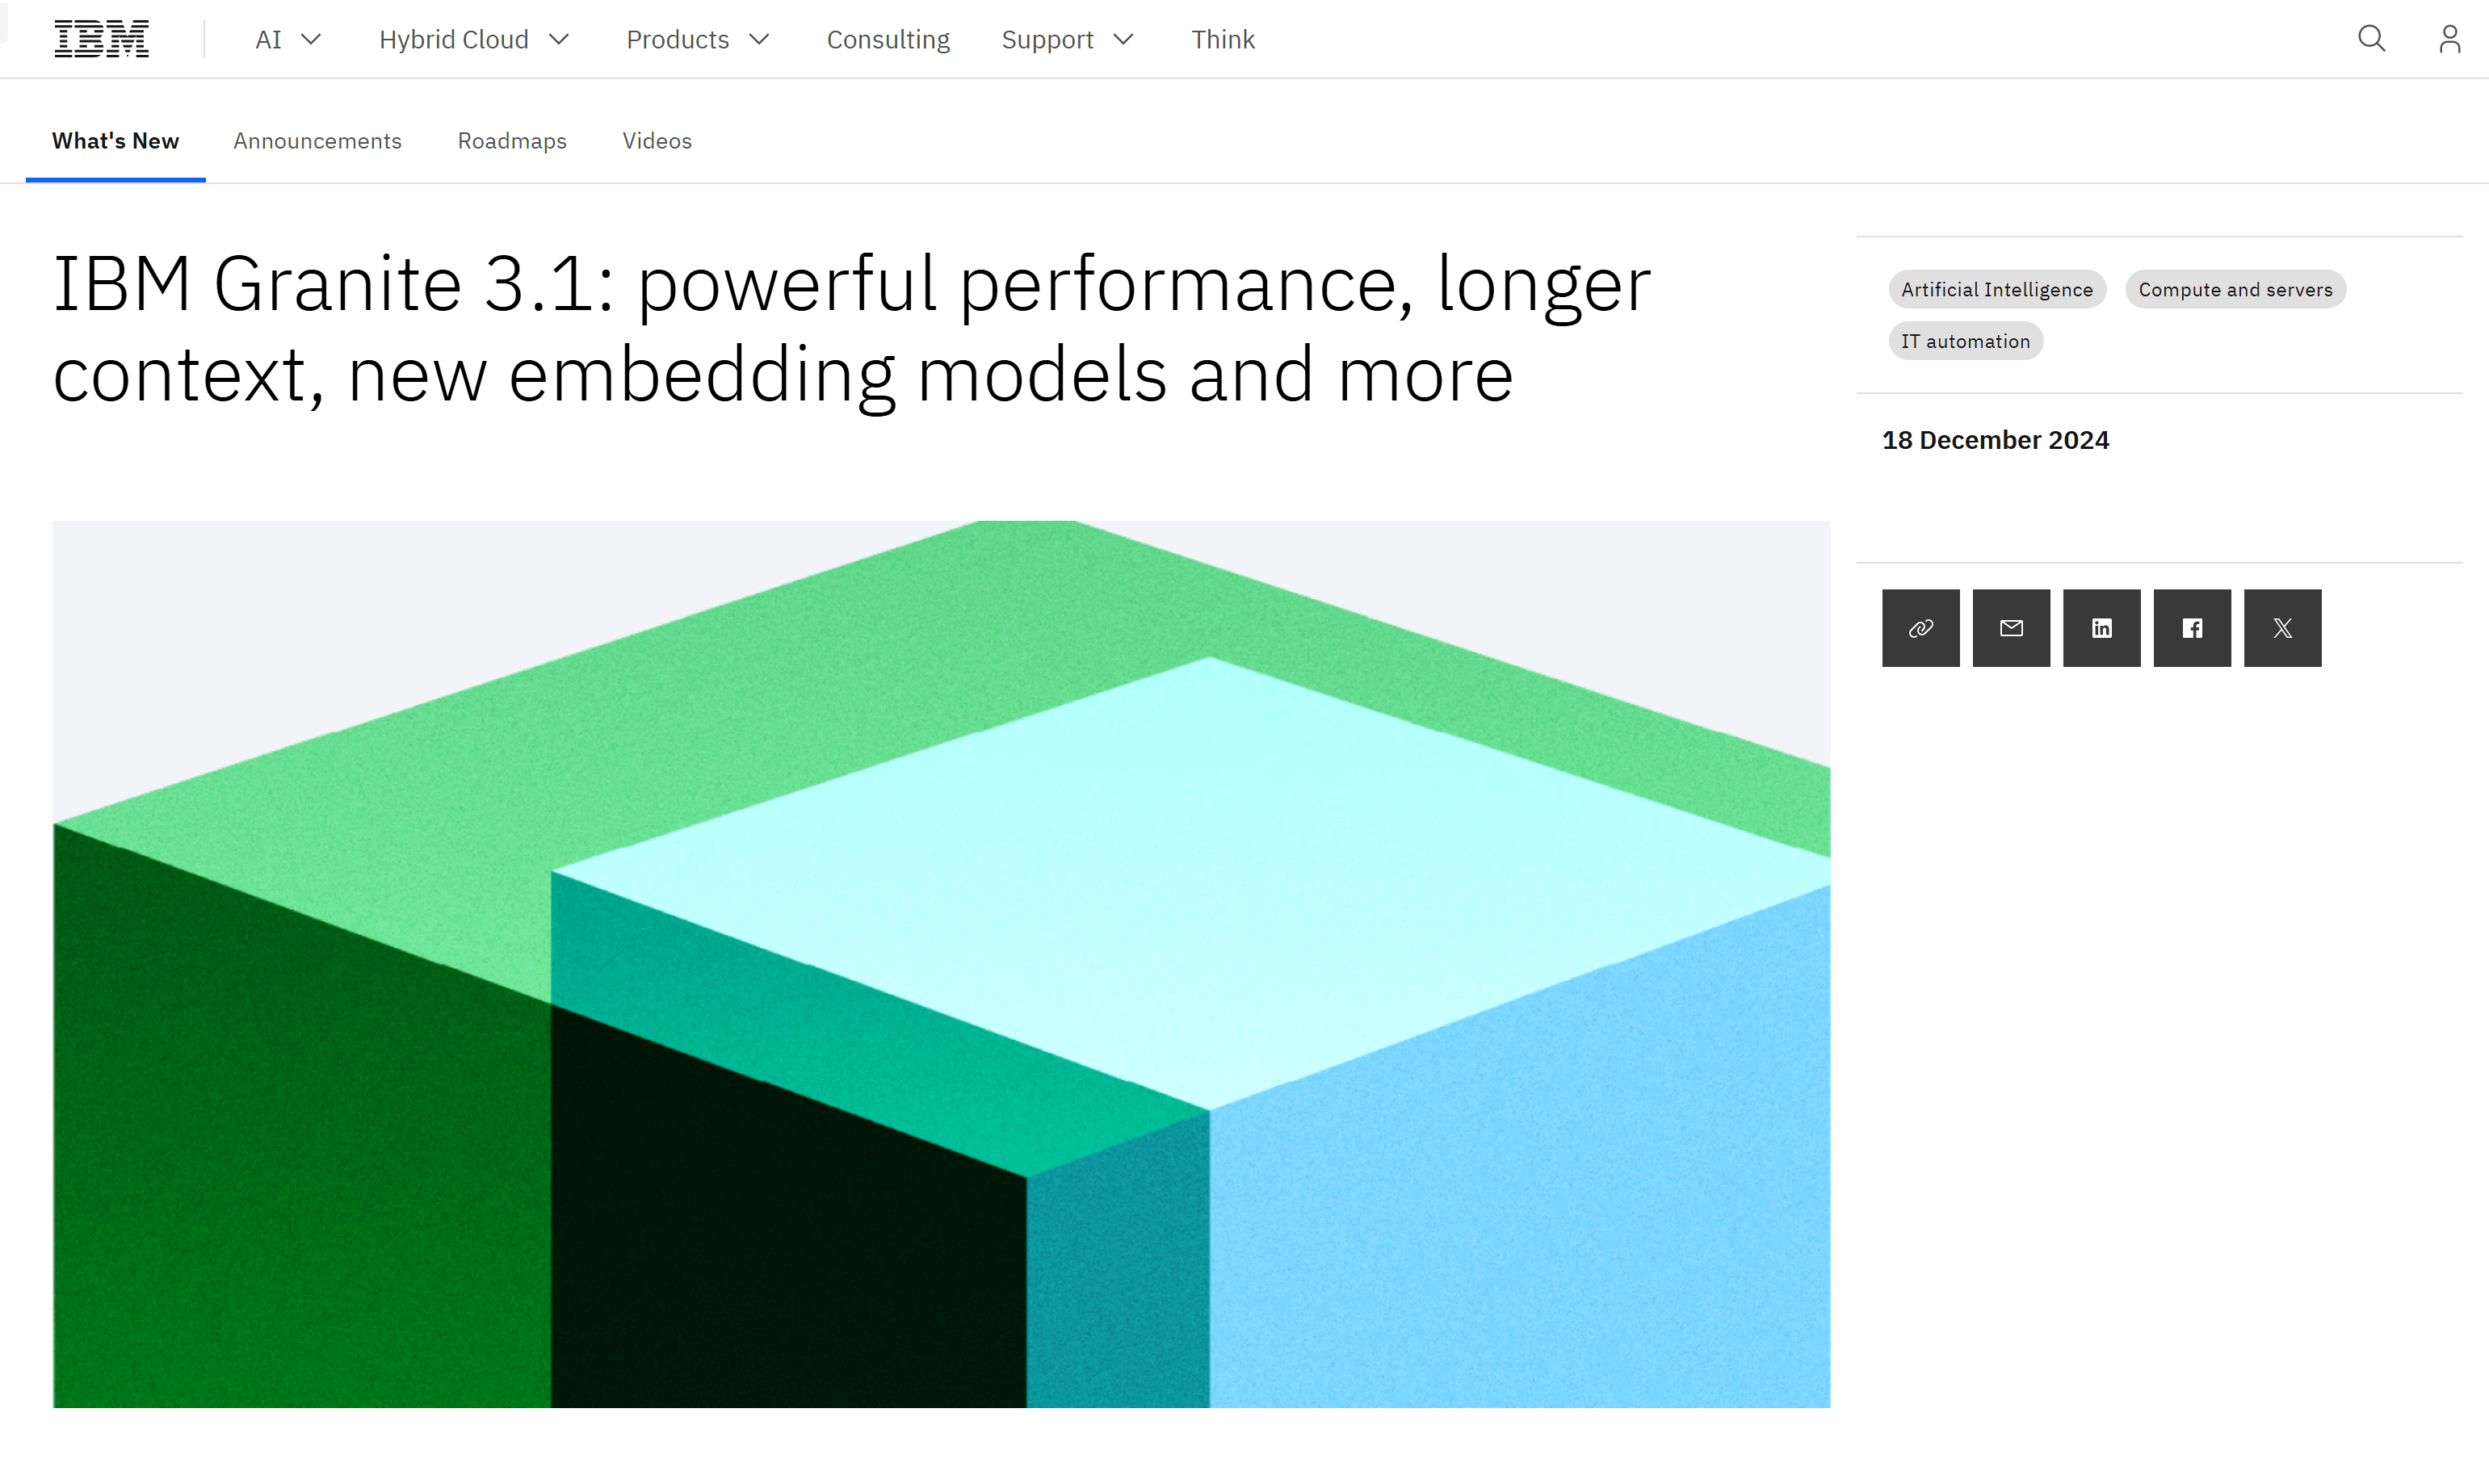The width and height of the screenshot is (2489, 1484).
Task: Share article on Facebook
Action: pyautogui.click(x=2192, y=628)
